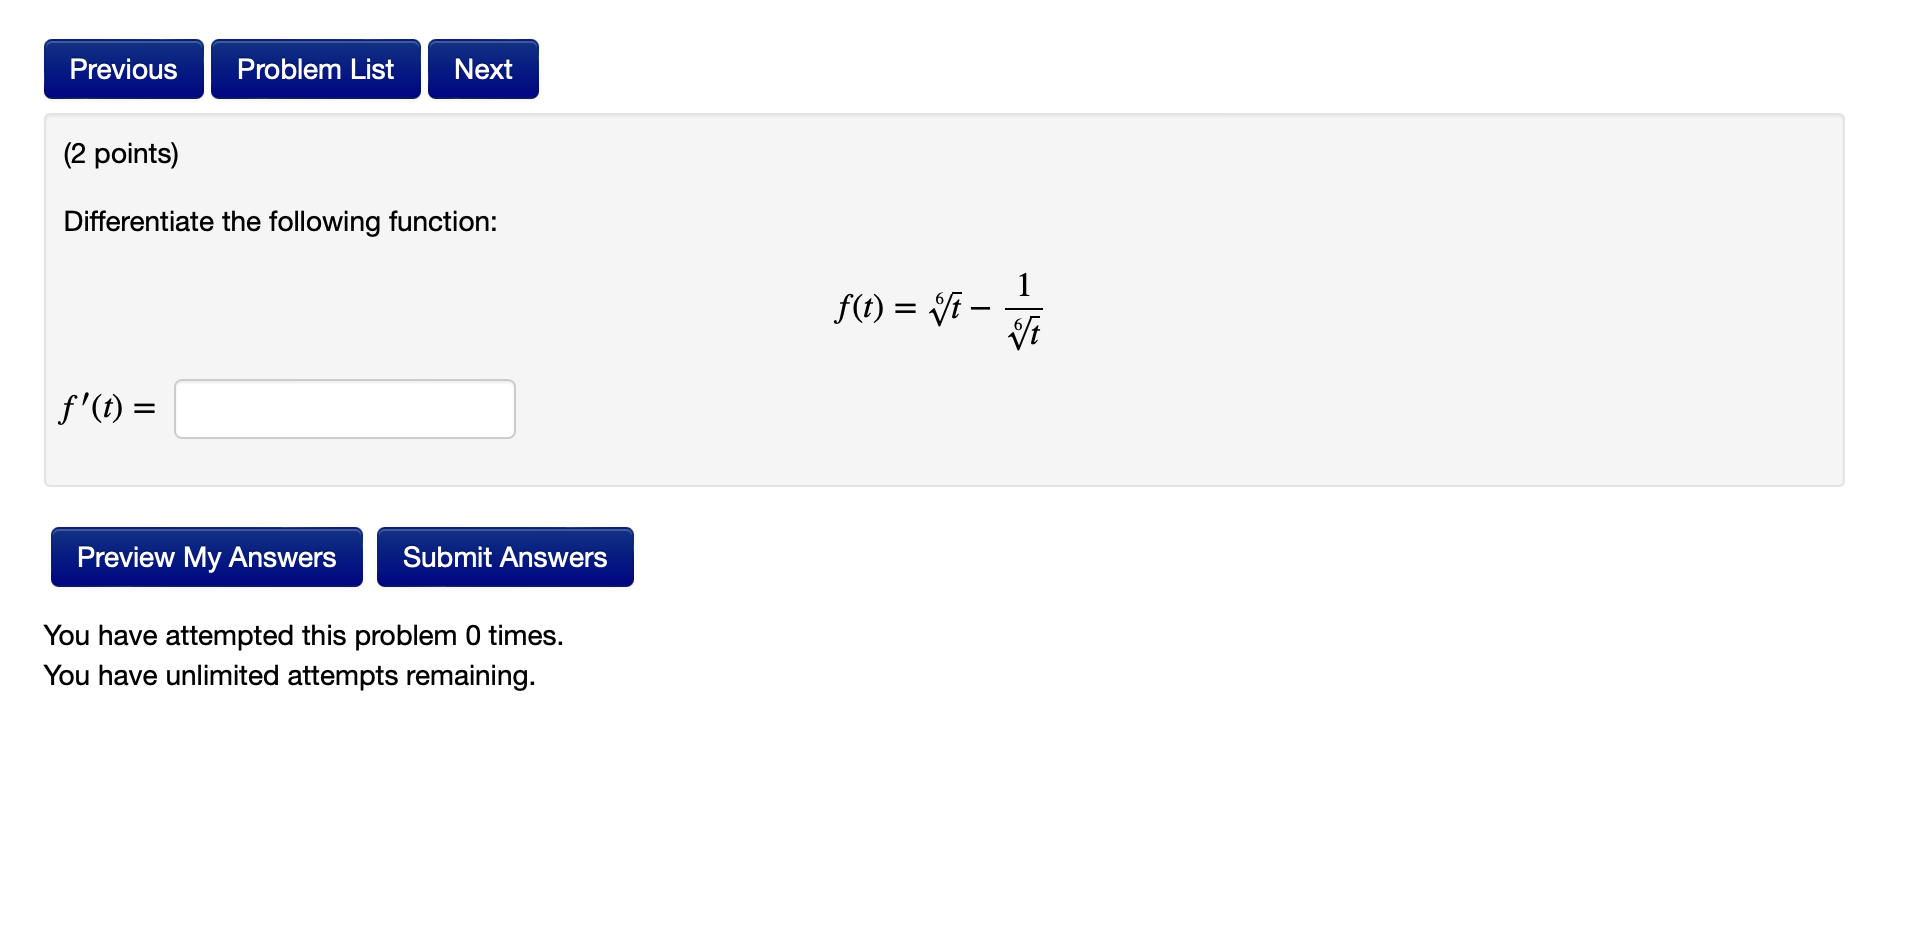Click the problem statement text
The image size is (1910, 946).
click(280, 221)
